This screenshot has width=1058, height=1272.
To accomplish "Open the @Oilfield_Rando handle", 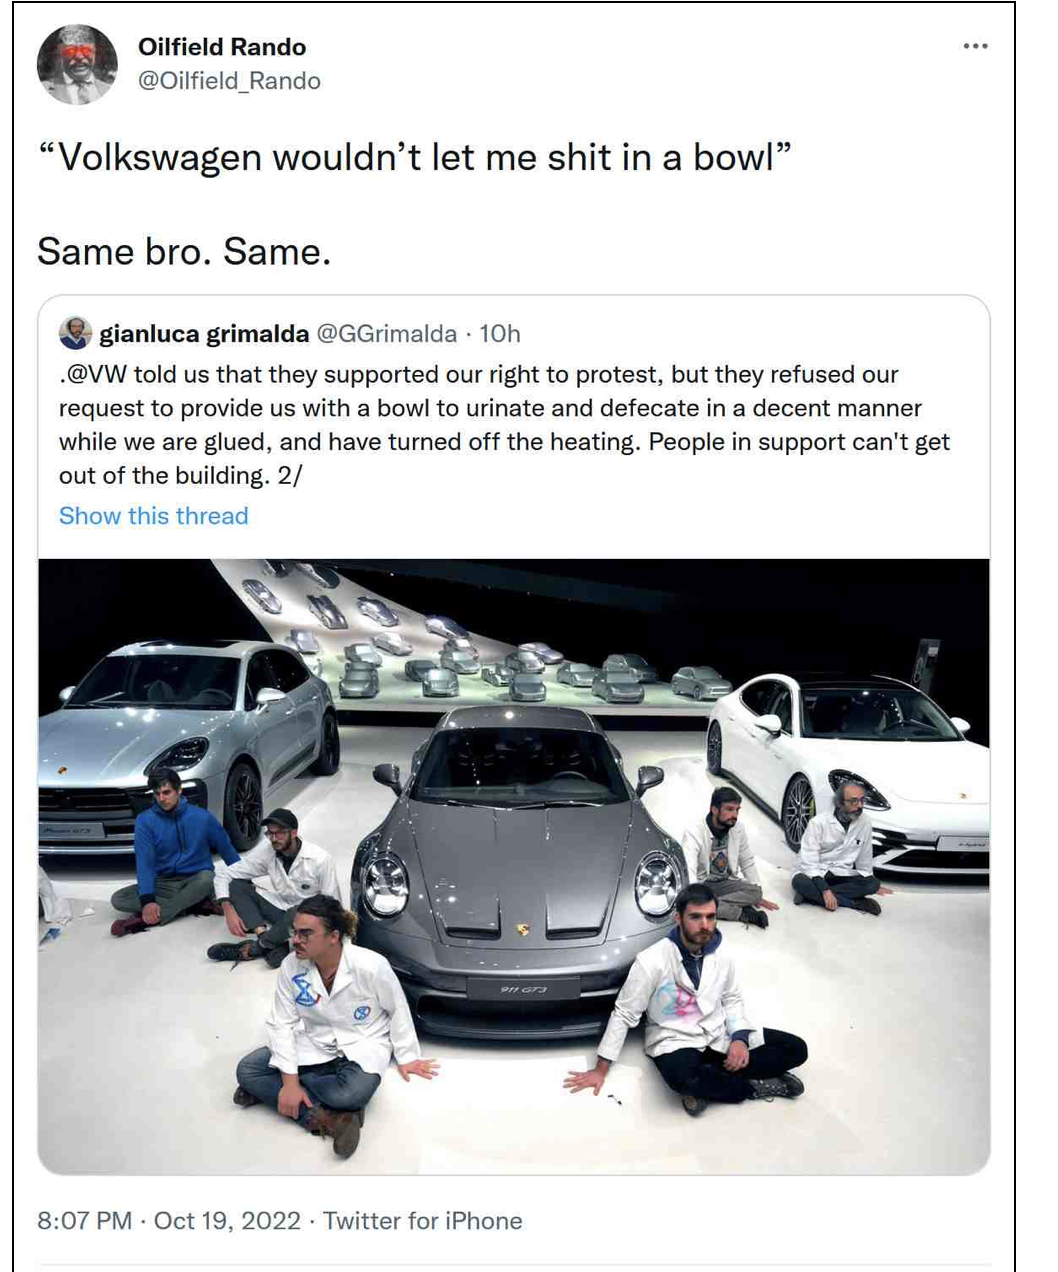I will tap(229, 81).
